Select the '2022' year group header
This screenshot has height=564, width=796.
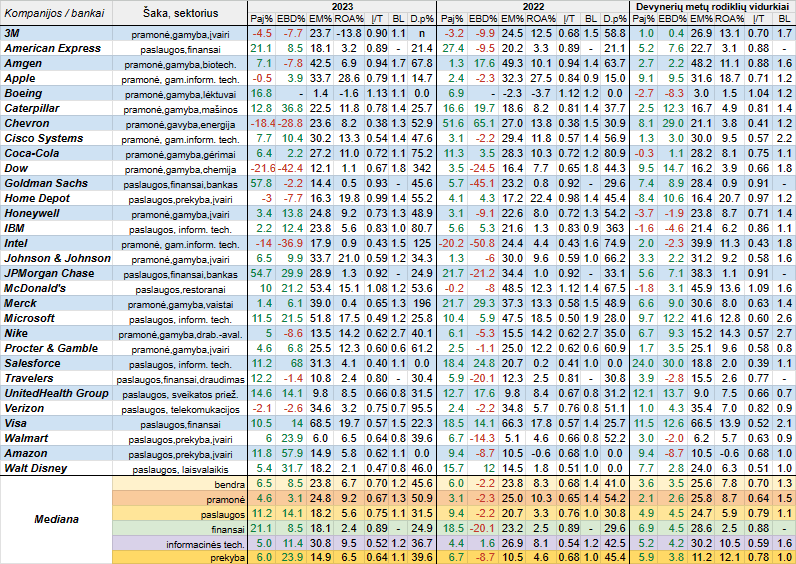(x=533, y=7)
